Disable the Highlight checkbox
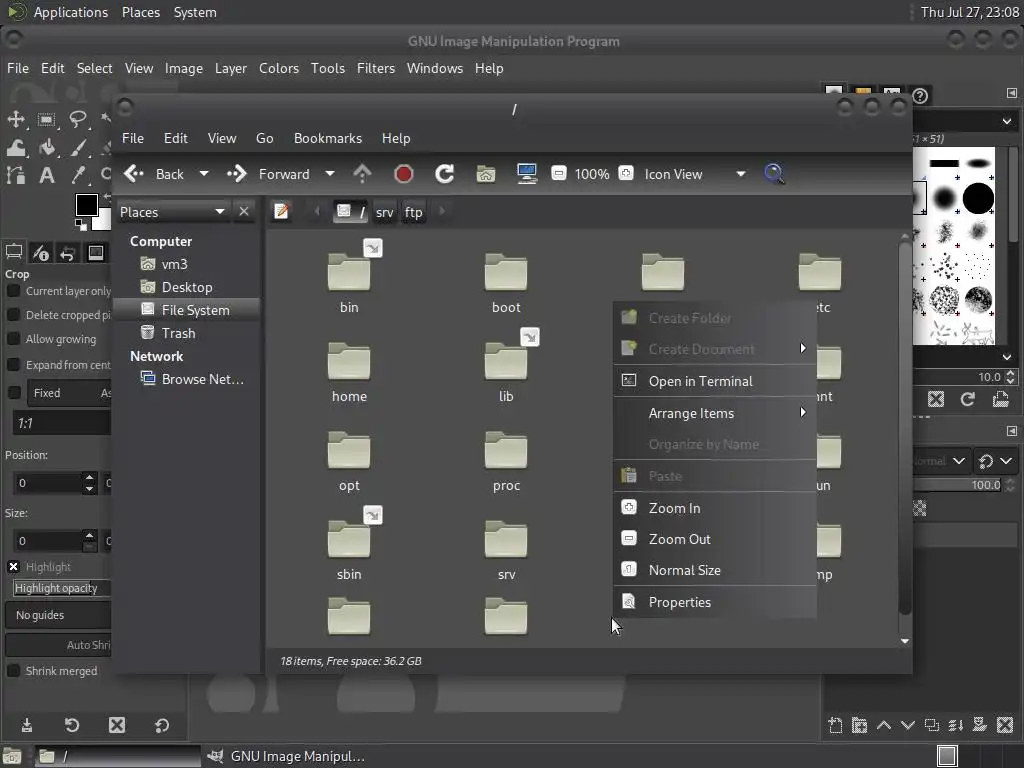This screenshot has height=768, width=1024. [13, 566]
